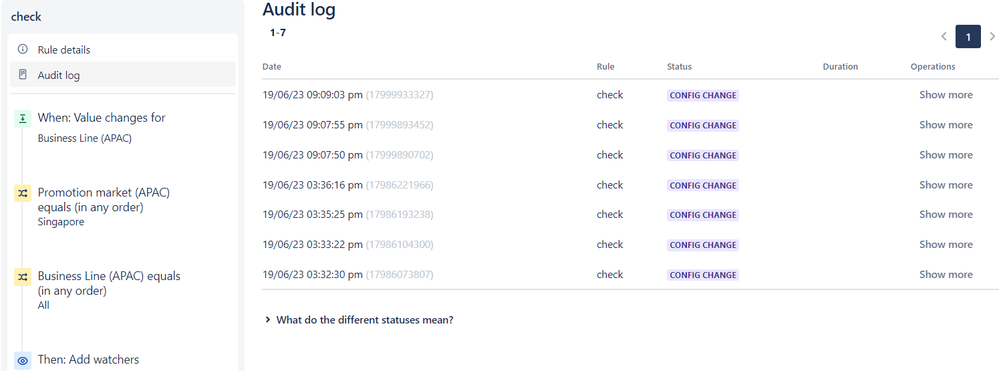Show more for the 03:32:30 pm entry
This screenshot has width=999, height=371.
945,275
